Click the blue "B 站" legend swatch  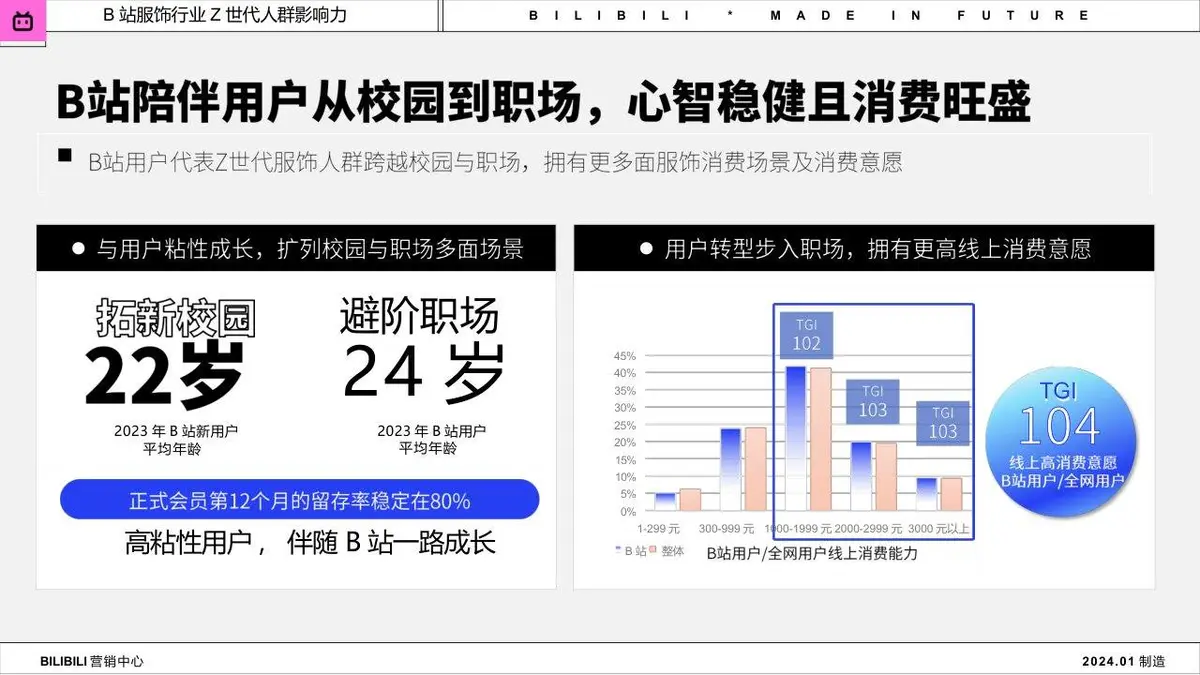617,551
